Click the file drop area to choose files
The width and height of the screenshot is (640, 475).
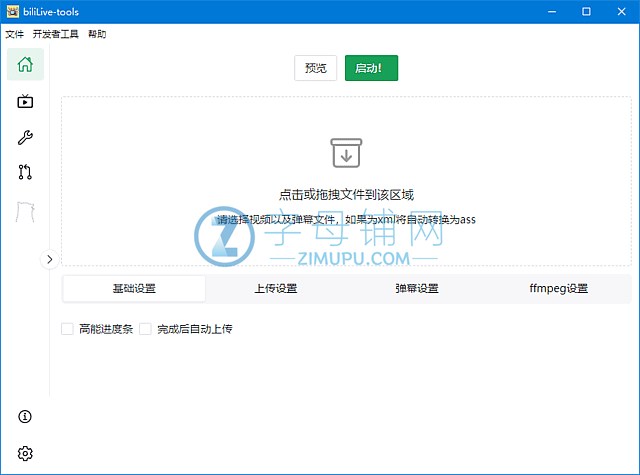click(x=346, y=181)
